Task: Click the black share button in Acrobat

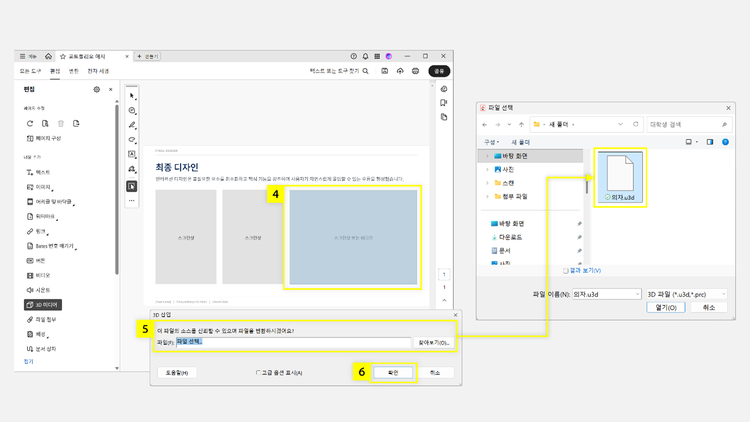Action: 439,71
